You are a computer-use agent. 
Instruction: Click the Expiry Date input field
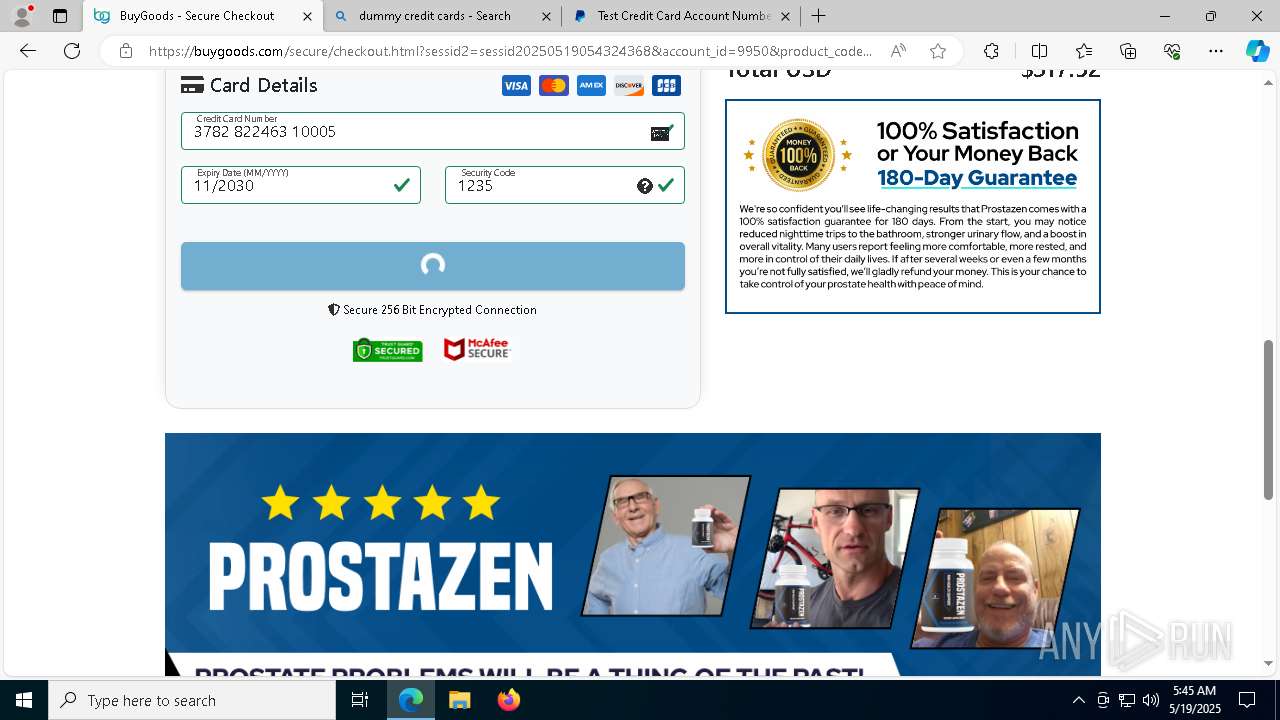pos(301,185)
